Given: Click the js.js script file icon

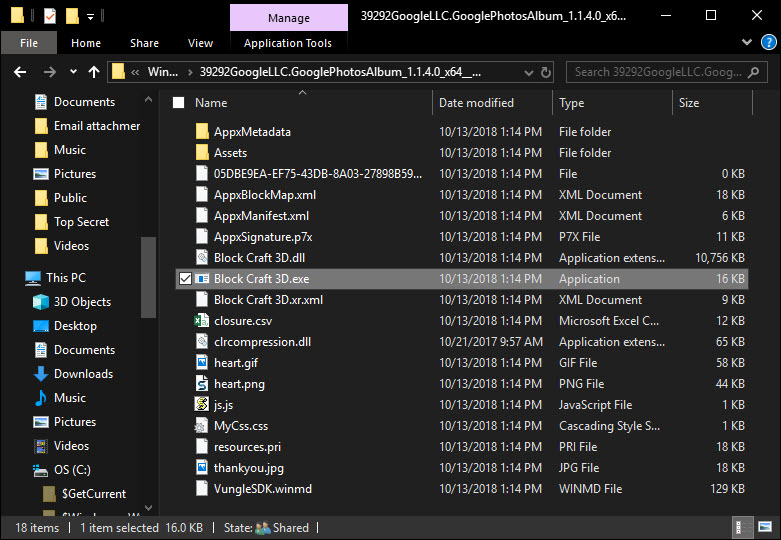Looking at the screenshot, I should [x=201, y=405].
